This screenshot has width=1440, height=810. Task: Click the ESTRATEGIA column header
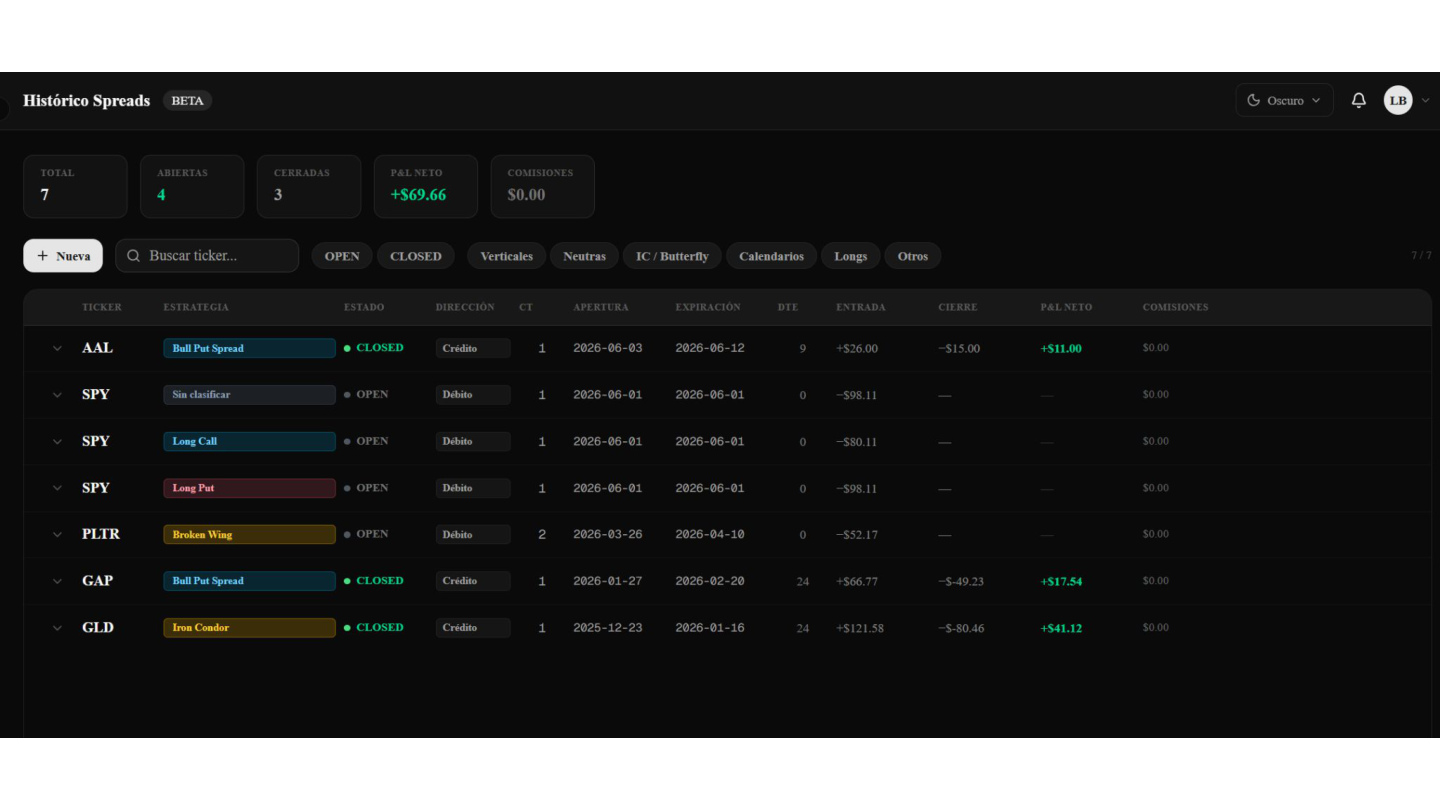pos(196,307)
